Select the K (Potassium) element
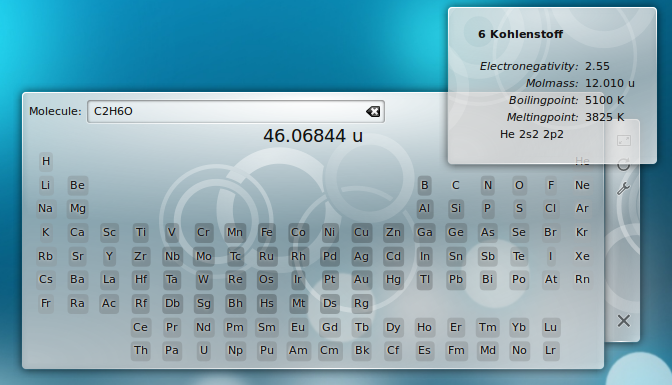The height and width of the screenshot is (385, 672). (45, 232)
